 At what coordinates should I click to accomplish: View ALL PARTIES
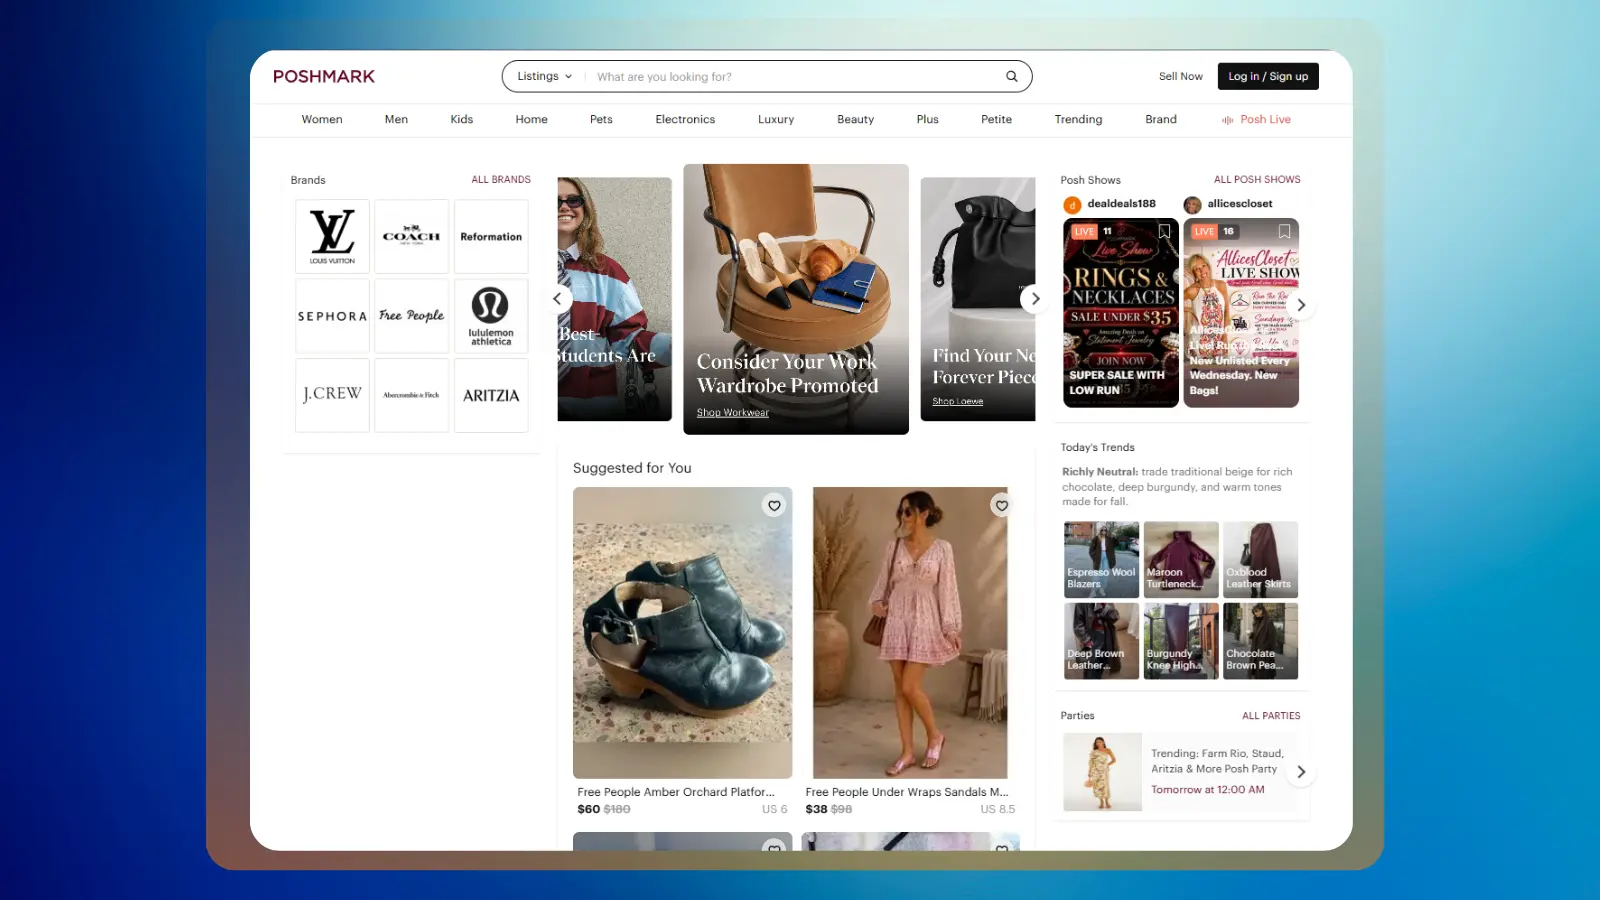pos(1271,716)
